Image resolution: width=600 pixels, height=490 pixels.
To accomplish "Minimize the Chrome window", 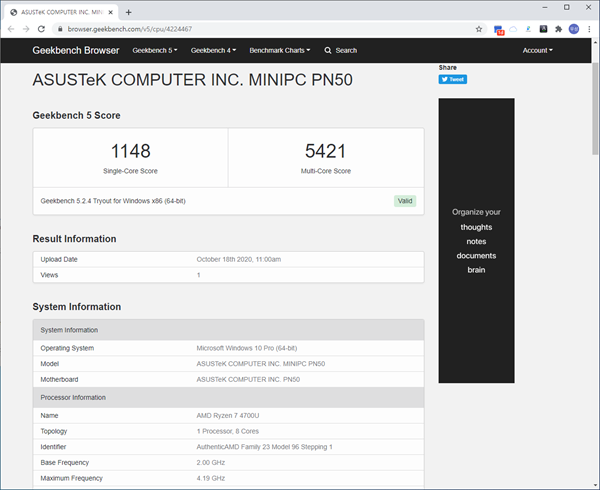I will click(545, 7).
